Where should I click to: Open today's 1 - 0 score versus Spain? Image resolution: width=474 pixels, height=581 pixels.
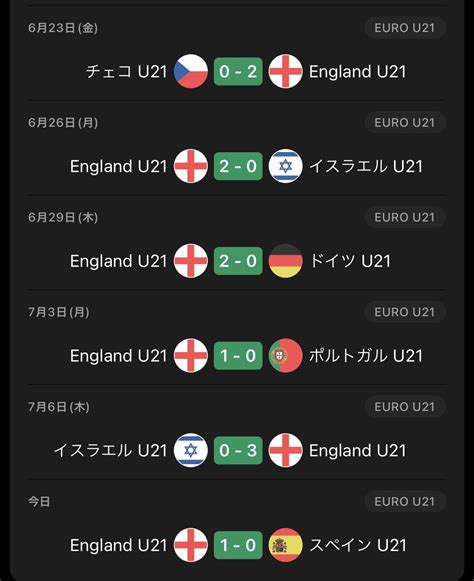coord(238,545)
